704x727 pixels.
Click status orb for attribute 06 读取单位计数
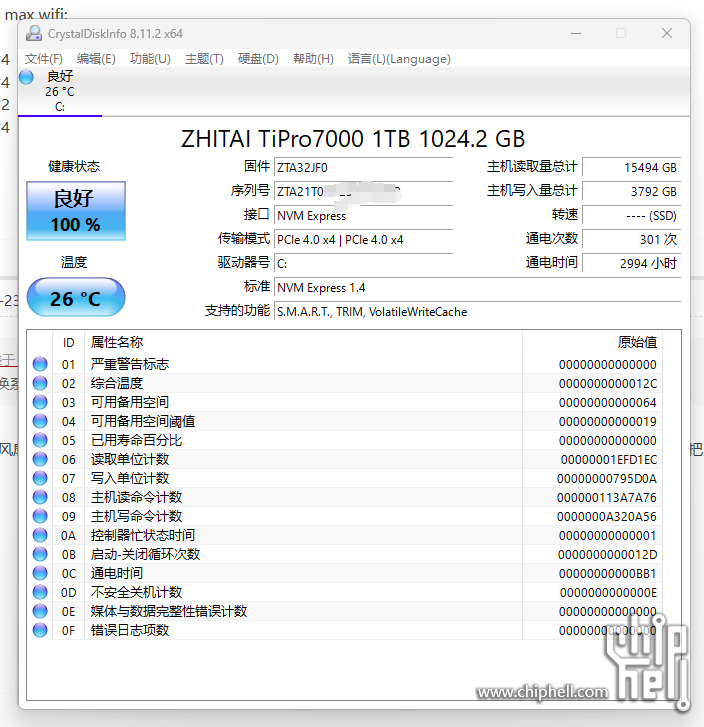40,459
